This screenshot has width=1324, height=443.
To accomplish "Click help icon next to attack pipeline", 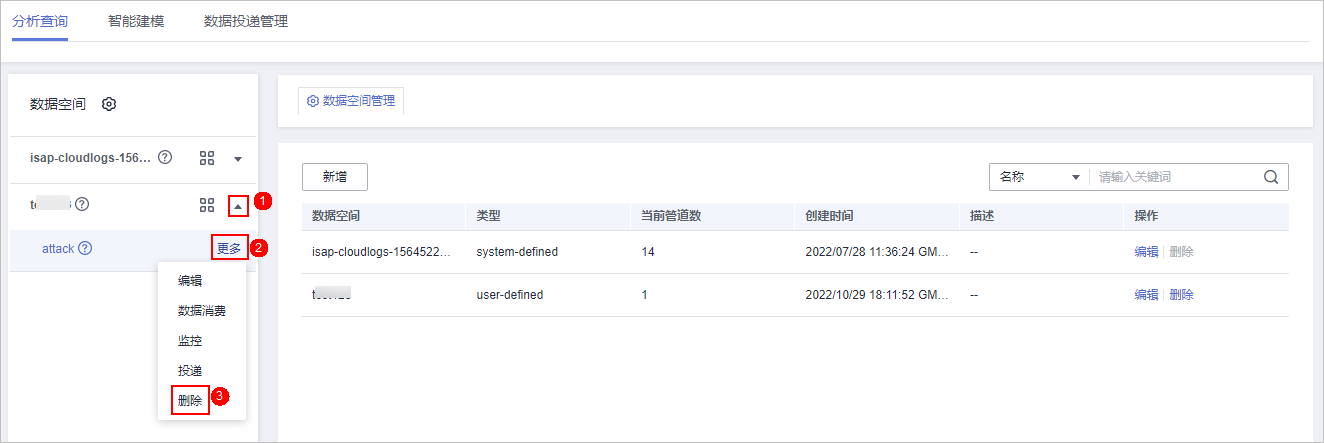I will coord(85,248).
